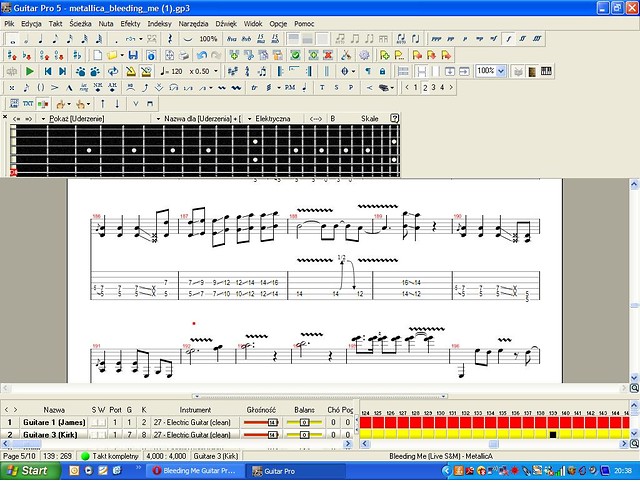Switch to Bleeding Me Guitar Pr... taskbar window
Viewport: 640px width, 500px height.
pyautogui.click(x=195, y=471)
